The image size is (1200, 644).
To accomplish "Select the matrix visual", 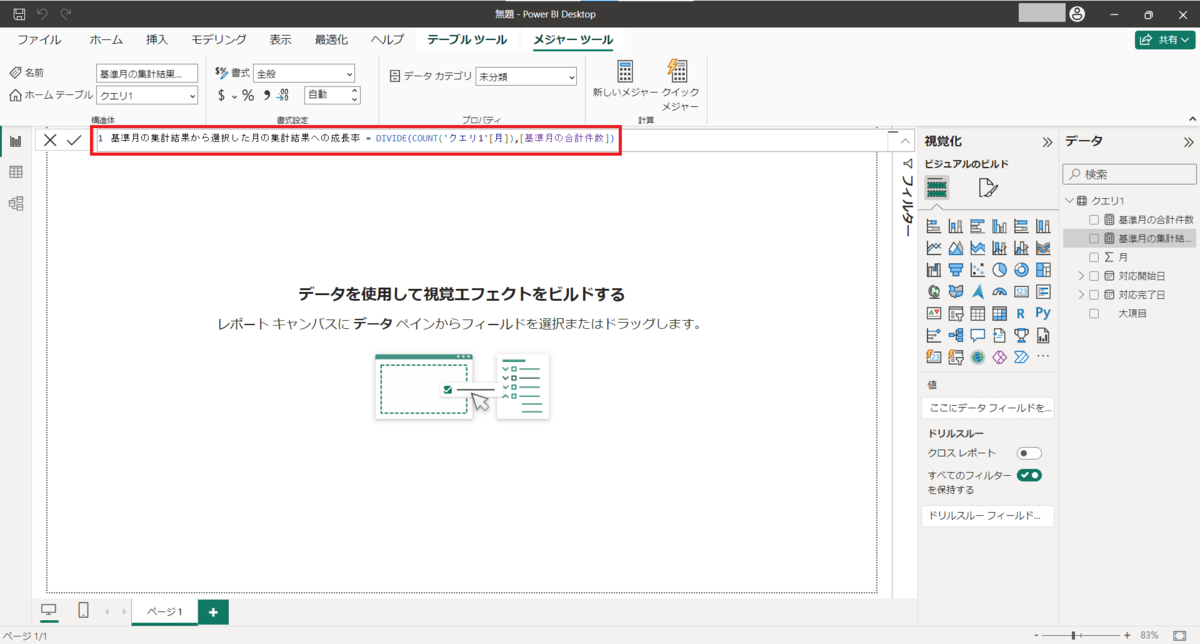I will coord(999,314).
